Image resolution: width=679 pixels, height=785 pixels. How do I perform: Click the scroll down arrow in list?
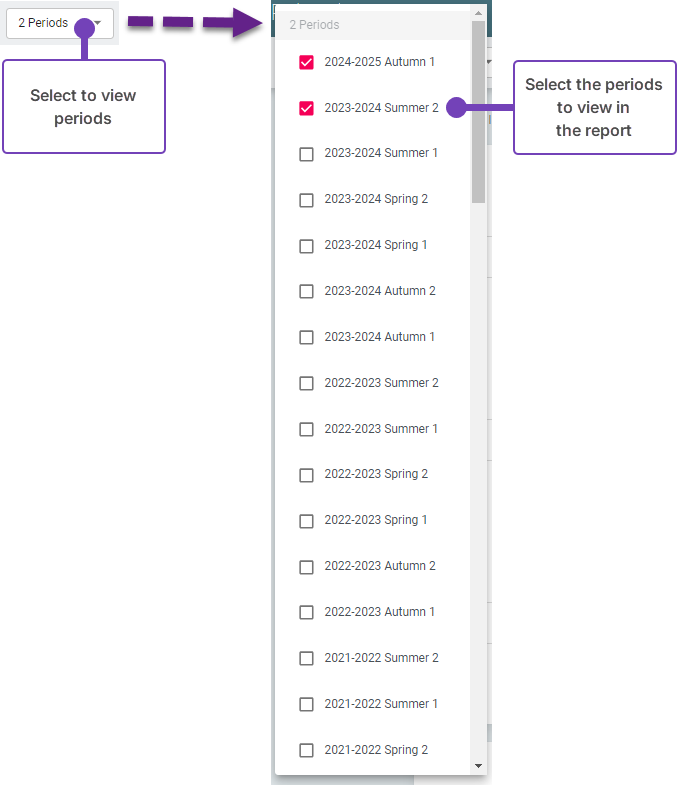(479, 766)
